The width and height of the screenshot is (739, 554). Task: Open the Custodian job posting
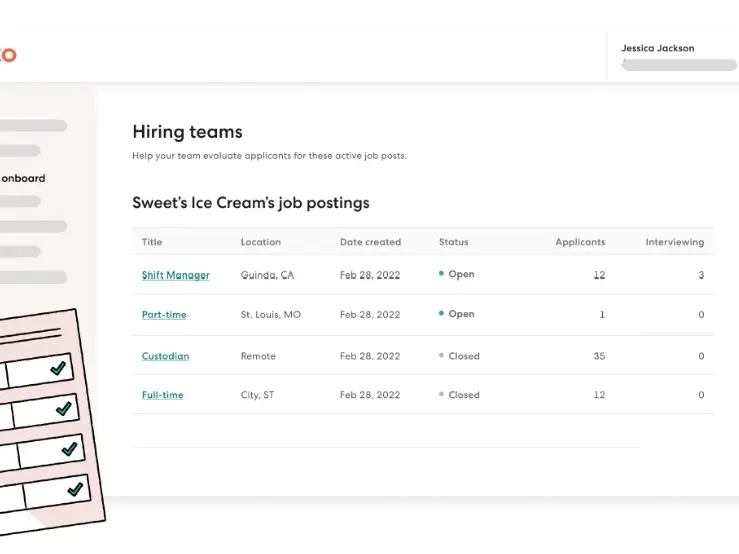point(165,356)
